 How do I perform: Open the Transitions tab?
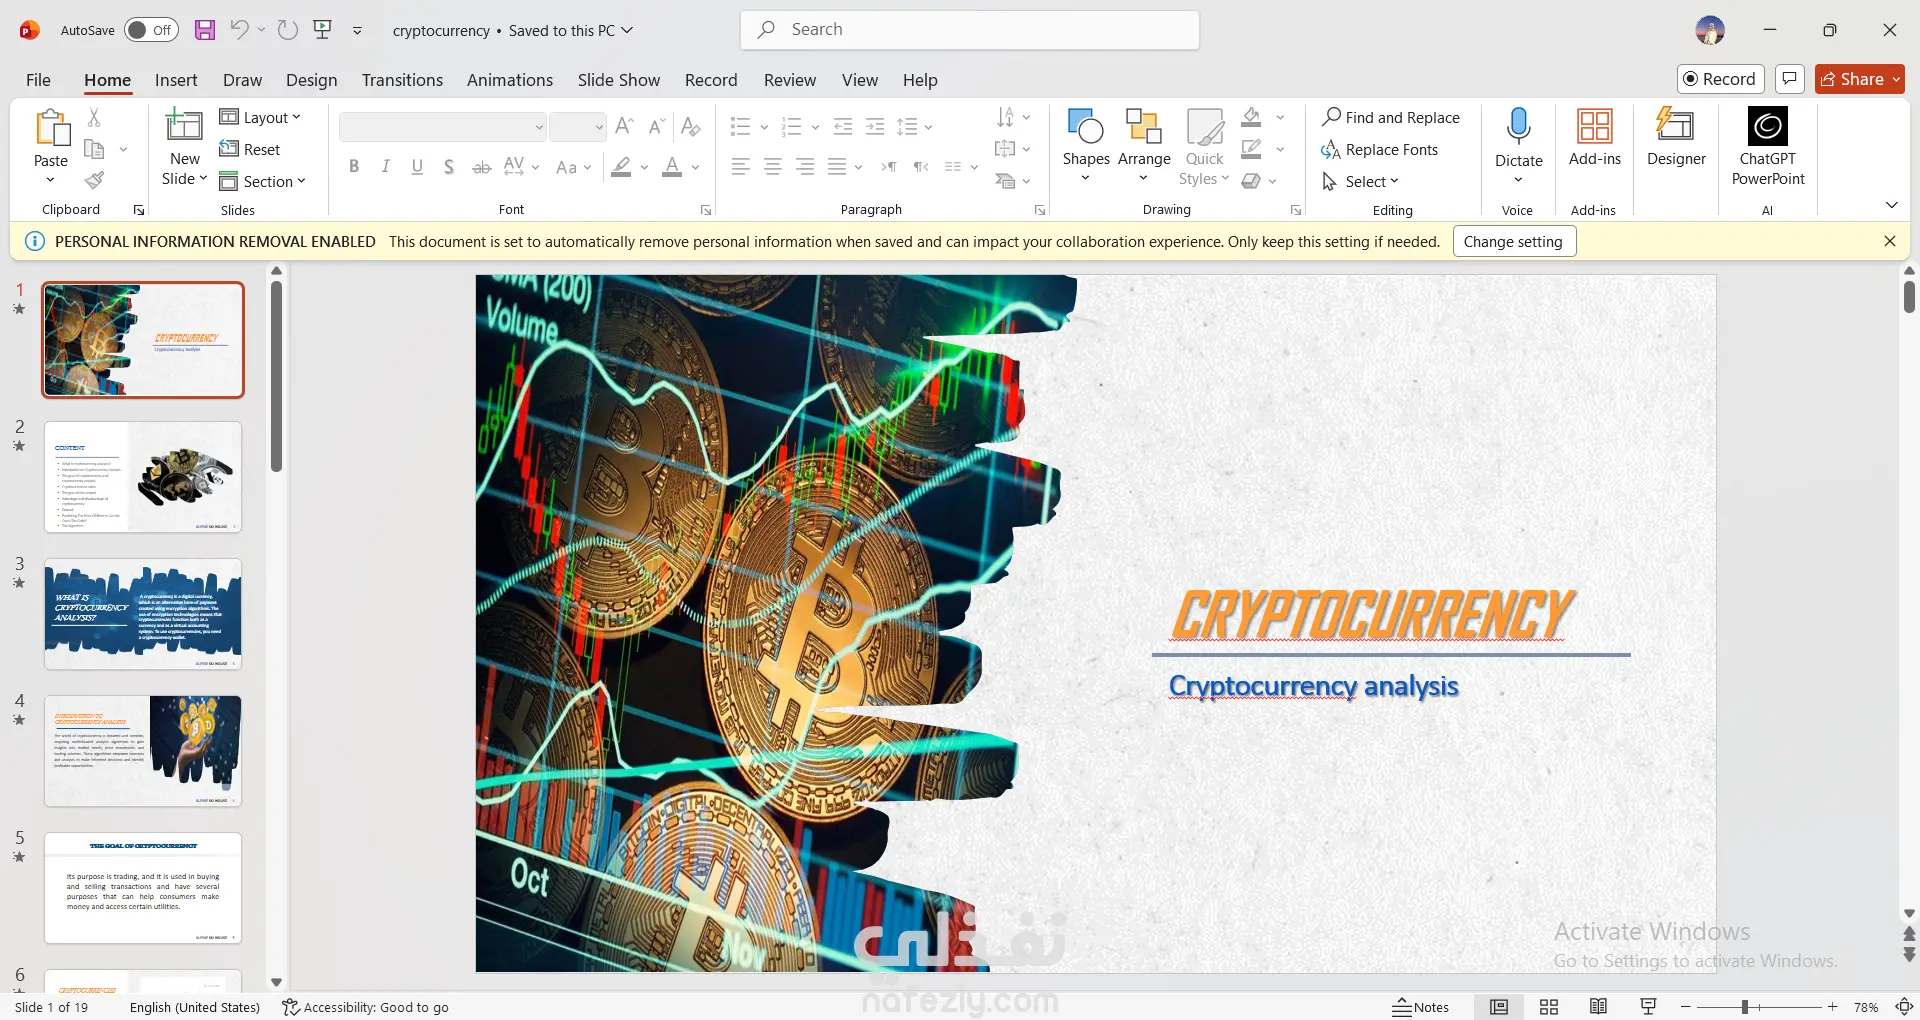[x=402, y=80]
